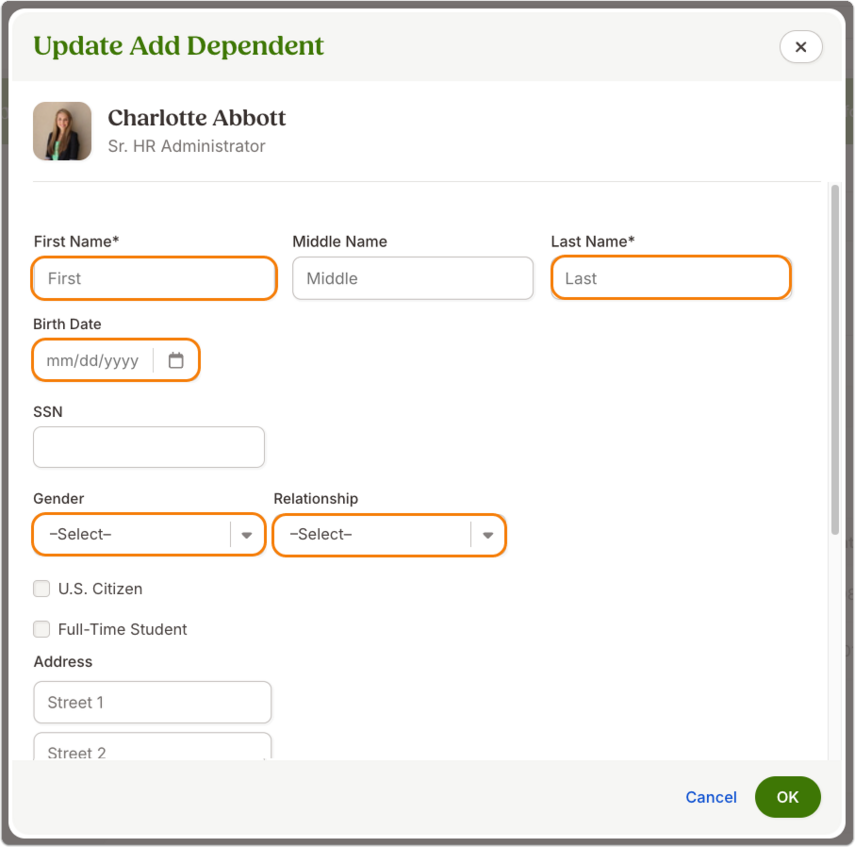The height and width of the screenshot is (847, 855).
Task: Check the Full-Time Student checkbox
Action: pyautogui.click(x=41, y=629)
